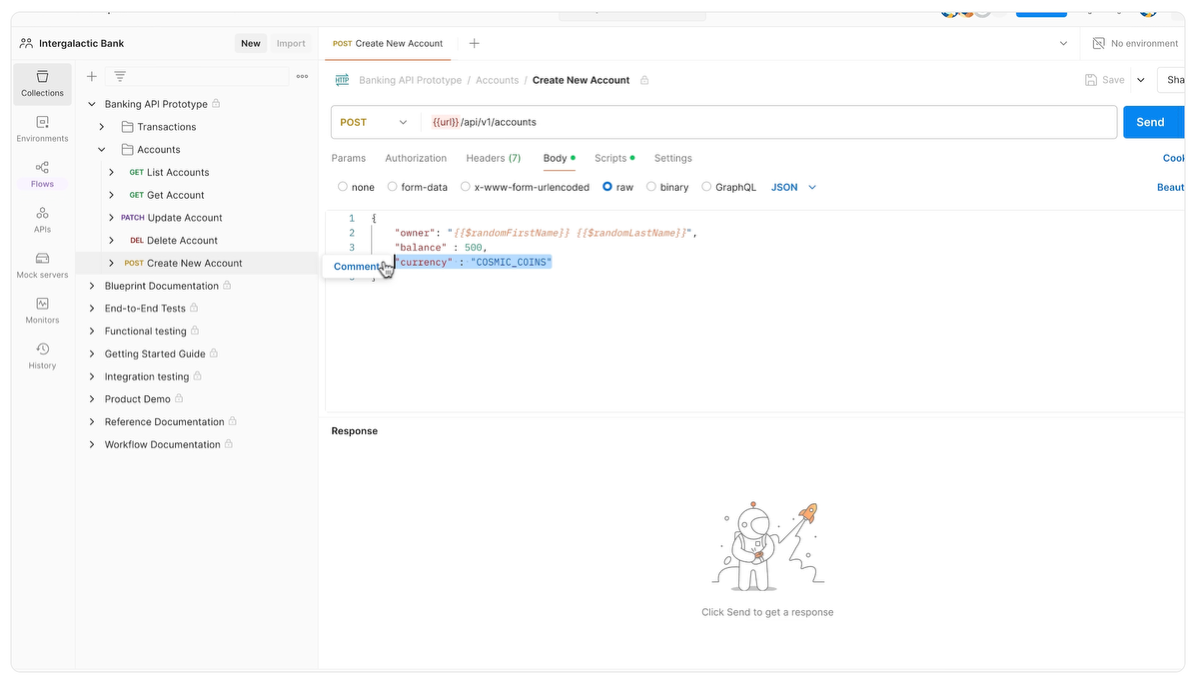
Task: Click the Comment popup button
Action: pyautogui.click(x=356, y=266)
